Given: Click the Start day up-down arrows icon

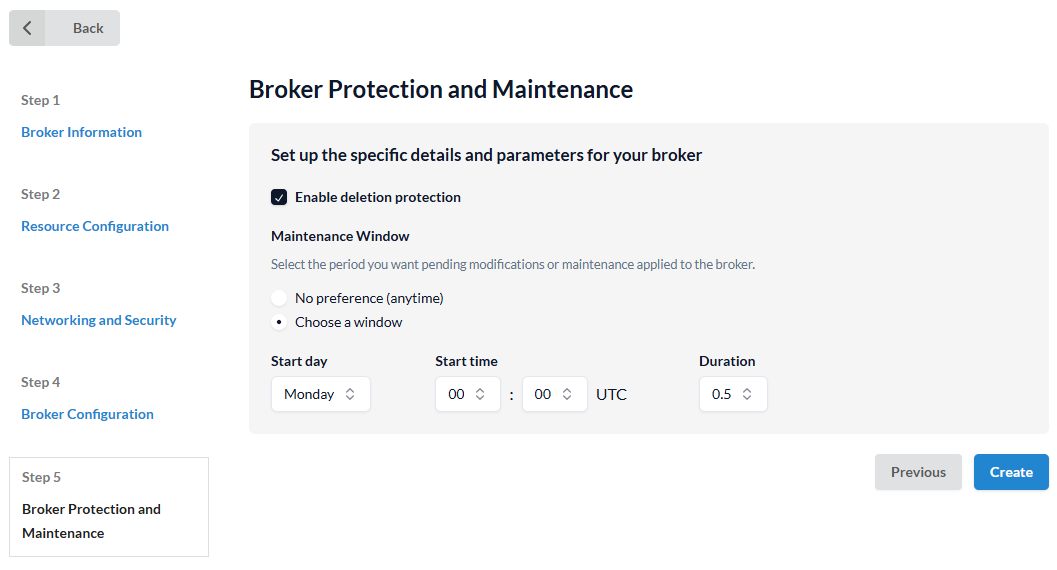Looking at the screenshot, I should [x=350, y=394].
